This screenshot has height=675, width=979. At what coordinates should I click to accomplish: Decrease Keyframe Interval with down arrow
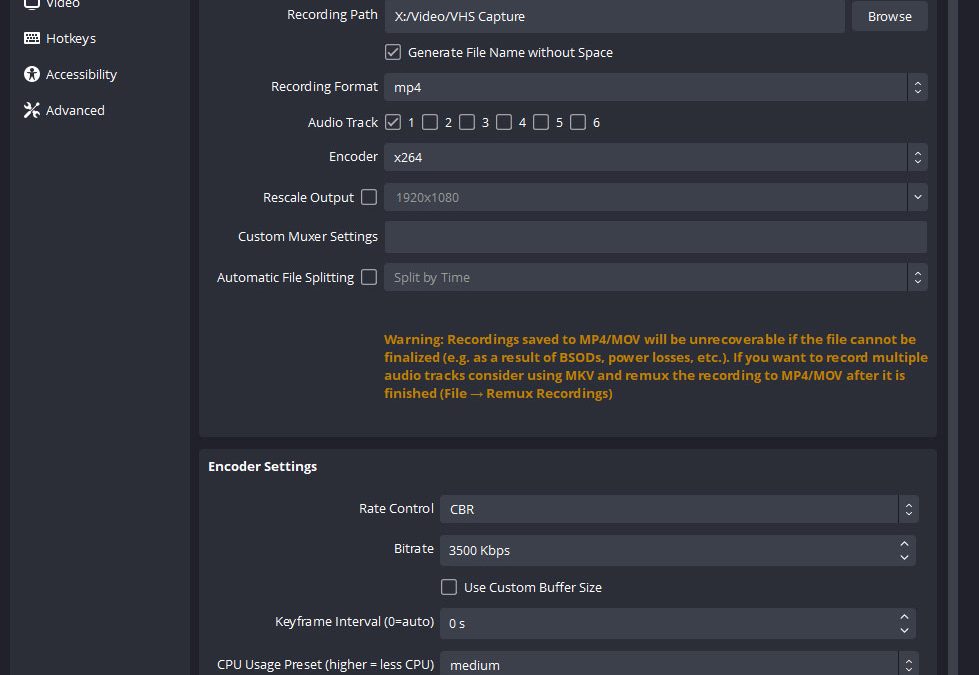click(904, 630)
